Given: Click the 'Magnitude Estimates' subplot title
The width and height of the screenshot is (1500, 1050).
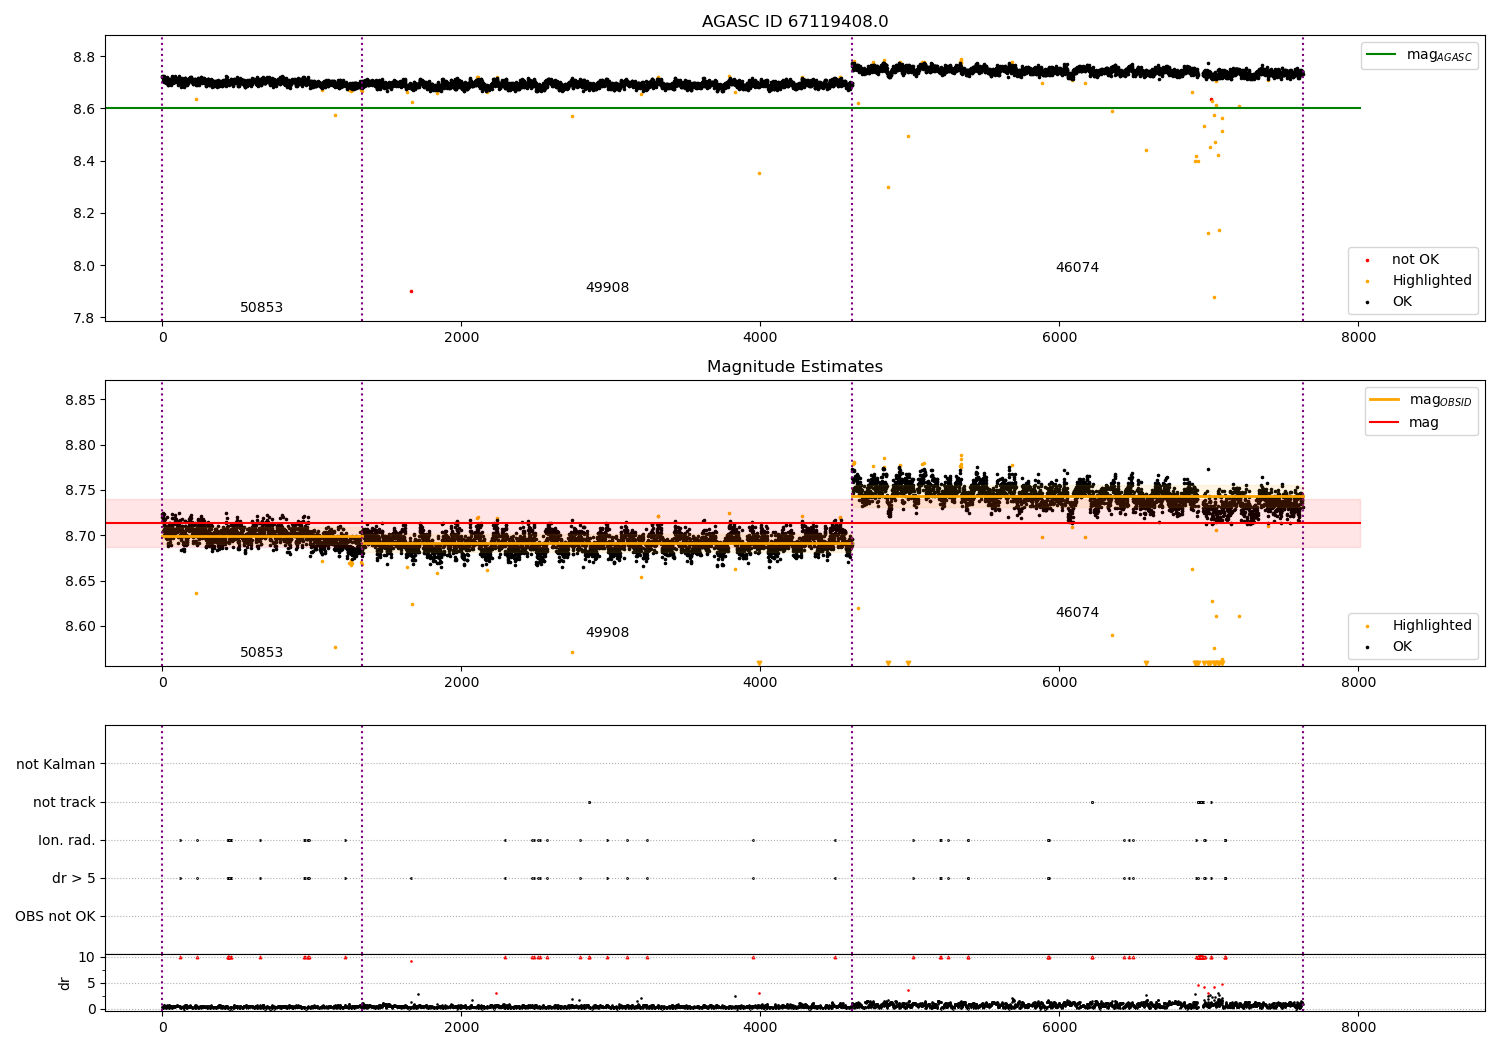Looking at the screenshot, I should pos(795,367).
